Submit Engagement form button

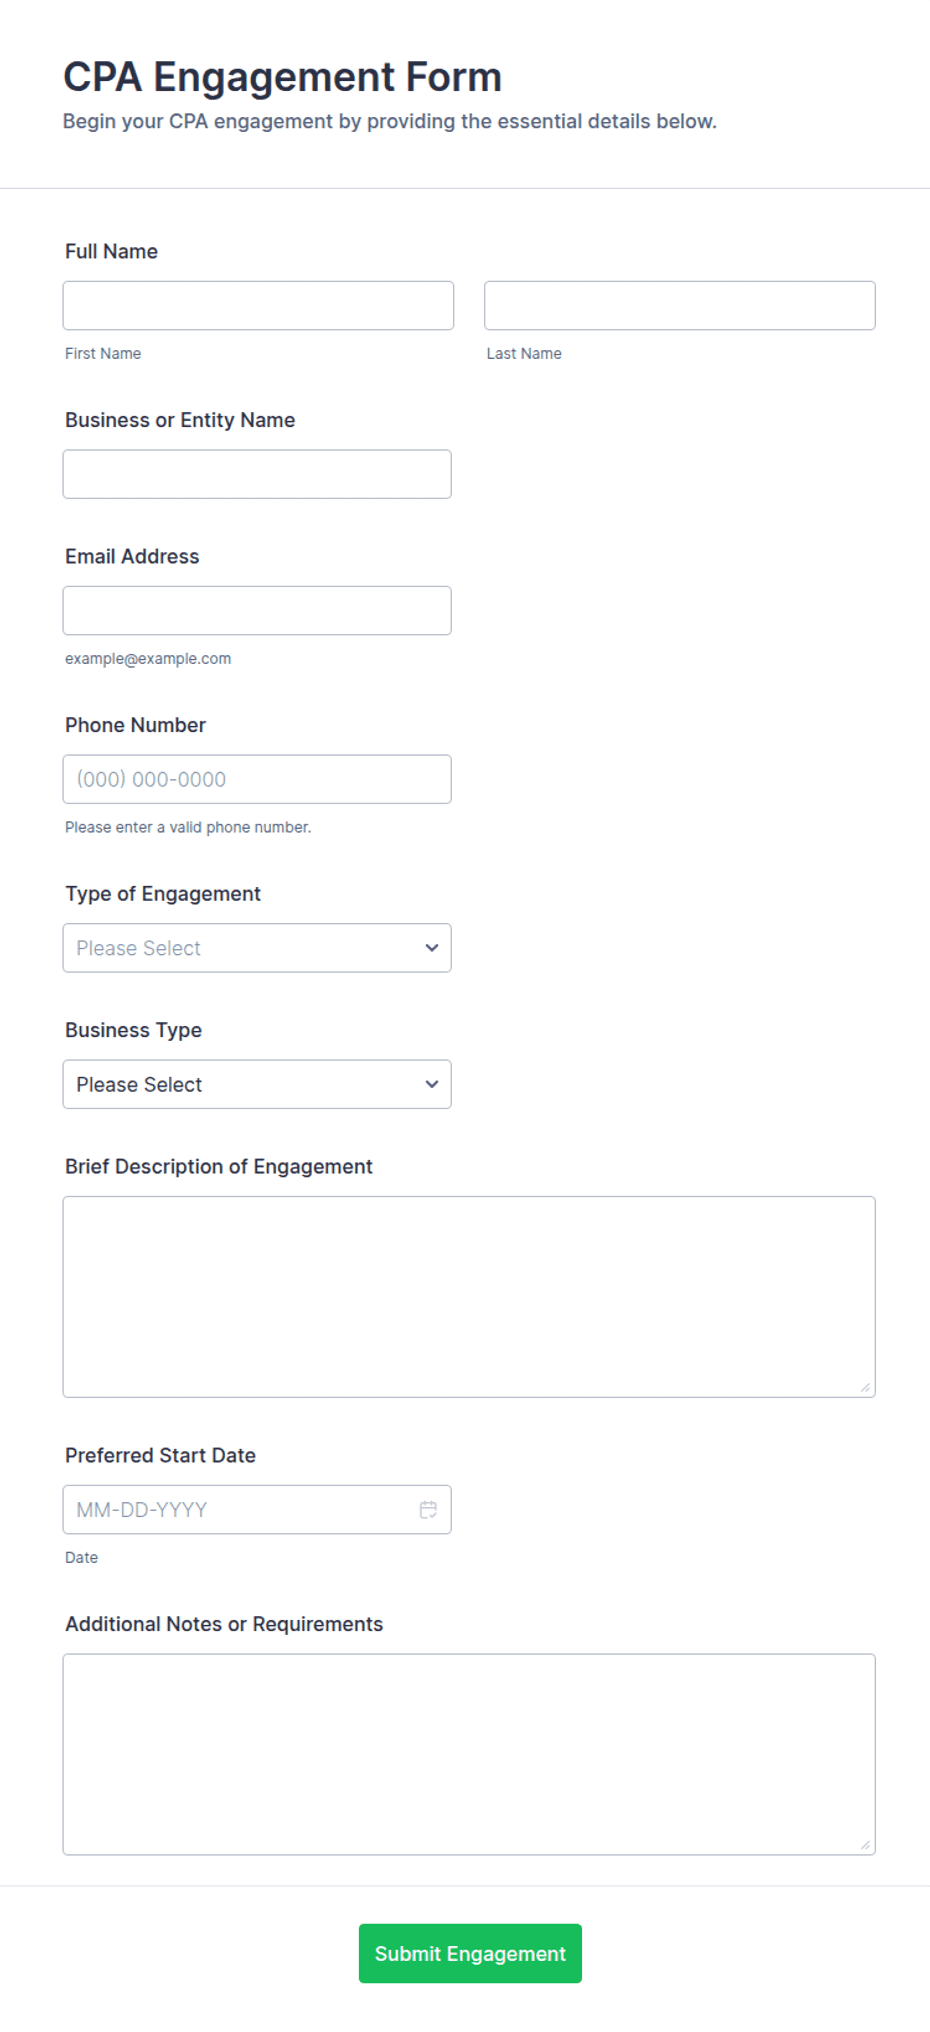[x=470, y=1953]
